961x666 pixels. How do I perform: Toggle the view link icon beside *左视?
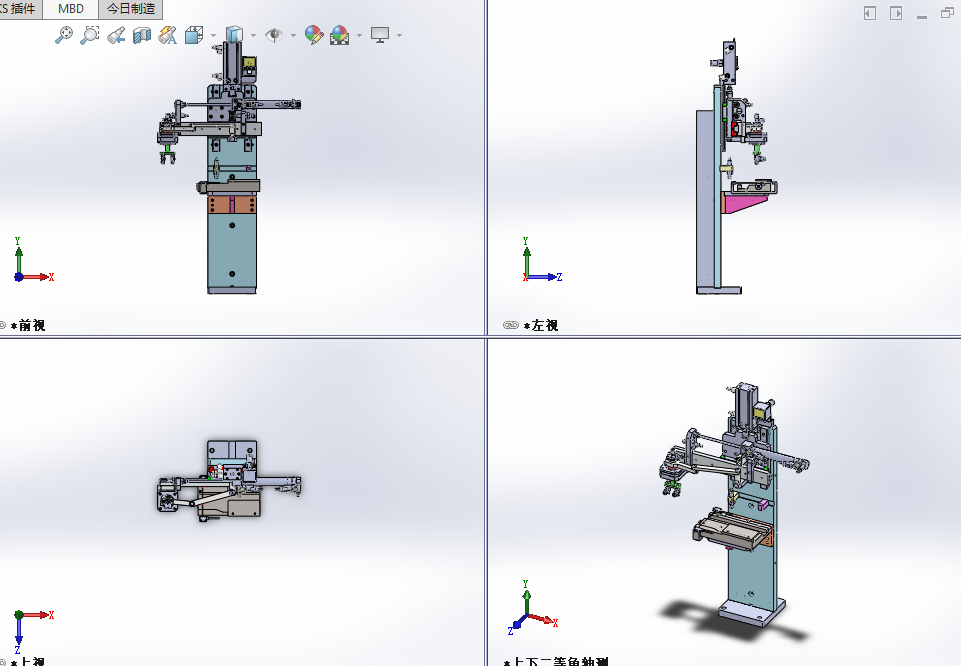click(511, 325)
